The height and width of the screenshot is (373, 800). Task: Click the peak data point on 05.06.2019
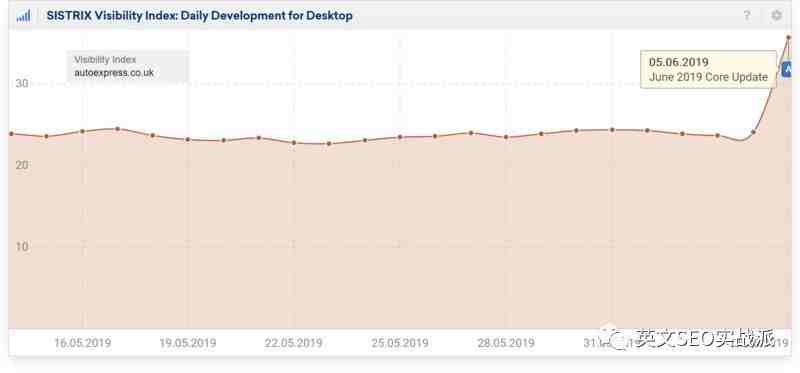(x=788, y=37)
